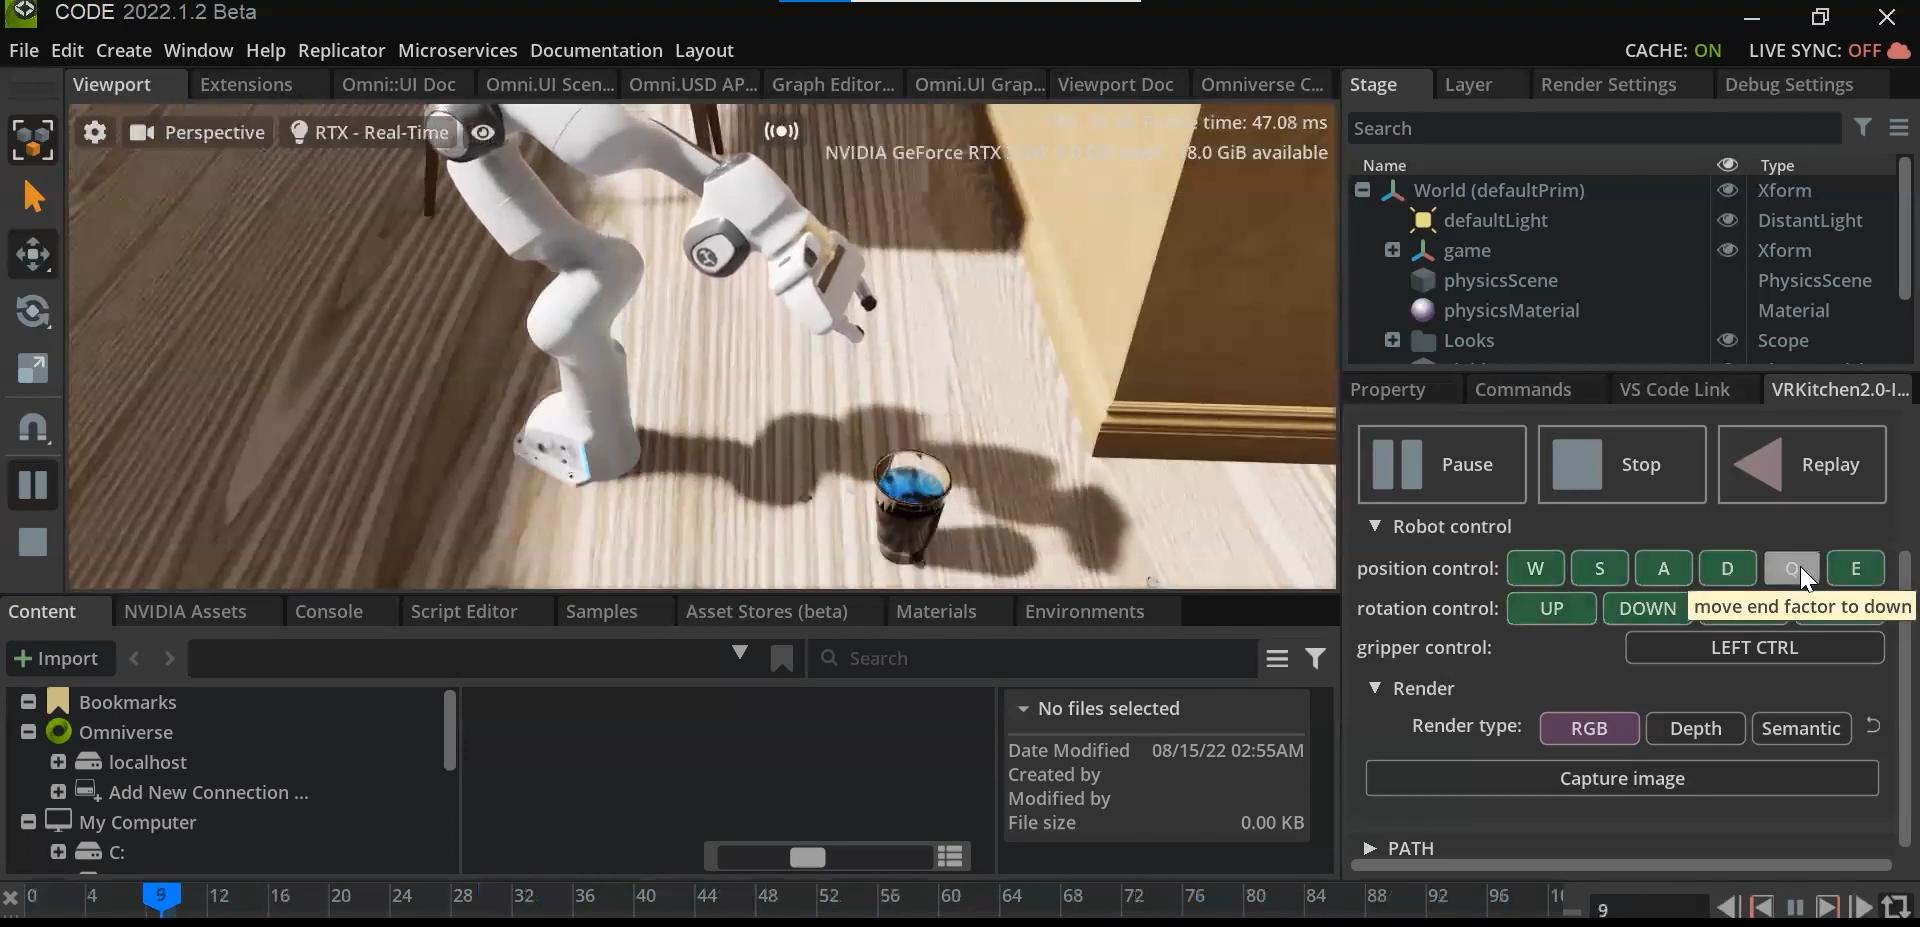1920x927 pixels.
Task: Open viewport settings with the gear icon
Action: (95, 132)
